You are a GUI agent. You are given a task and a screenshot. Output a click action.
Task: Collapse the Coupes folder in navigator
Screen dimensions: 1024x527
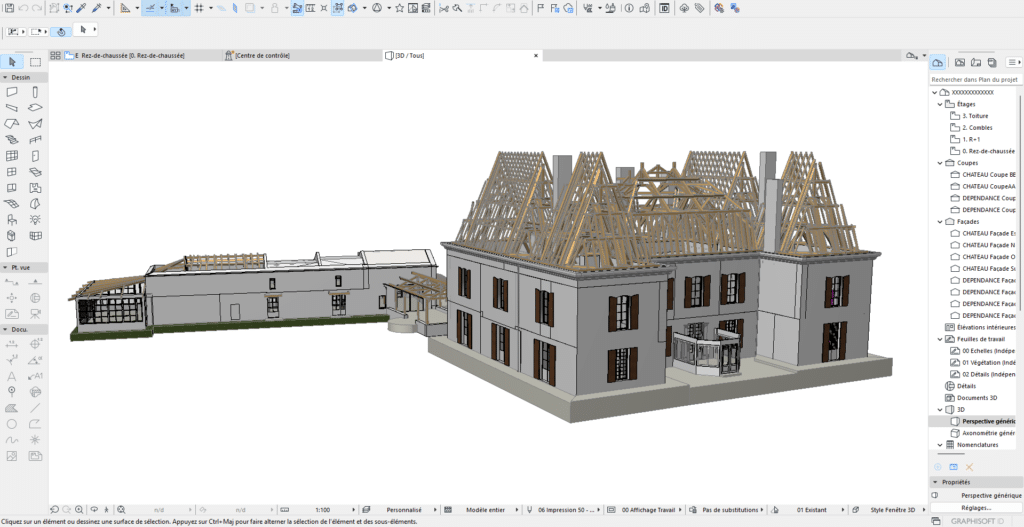click(x=940, y=163)
